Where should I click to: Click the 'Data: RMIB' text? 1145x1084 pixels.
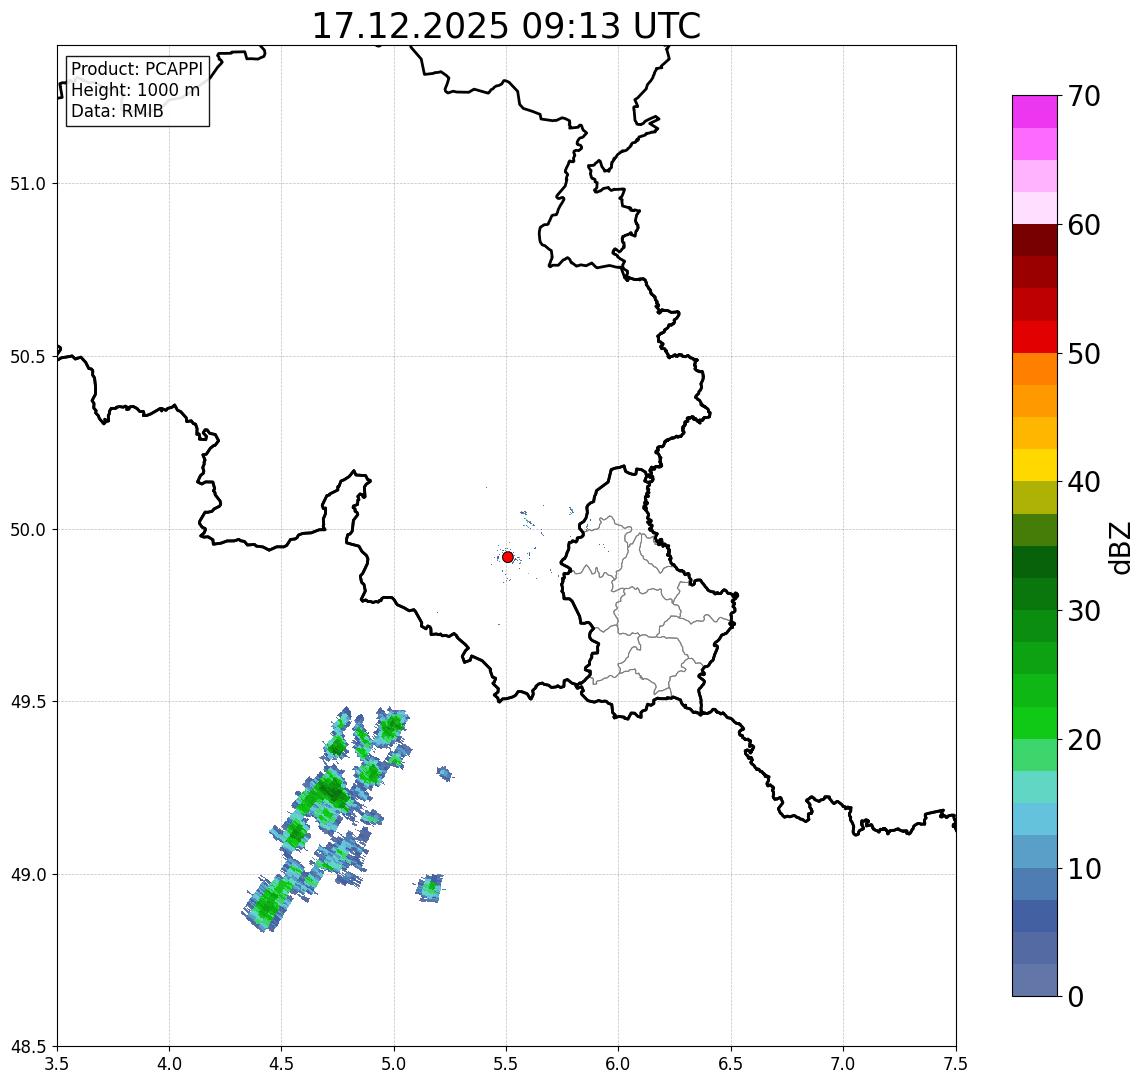117,111
